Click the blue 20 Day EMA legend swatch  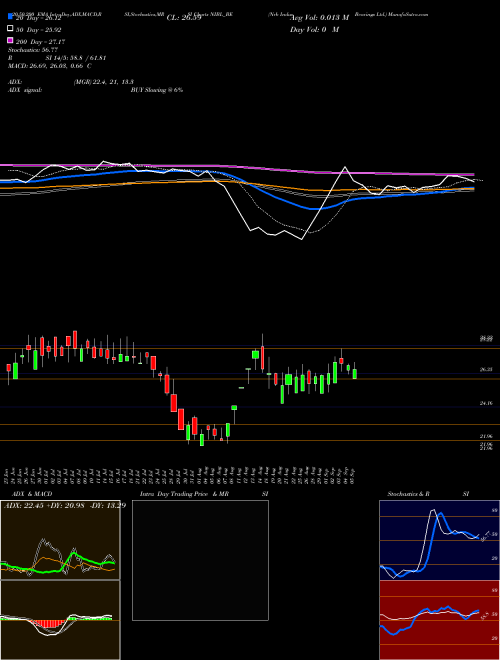(x=11, y=17)
